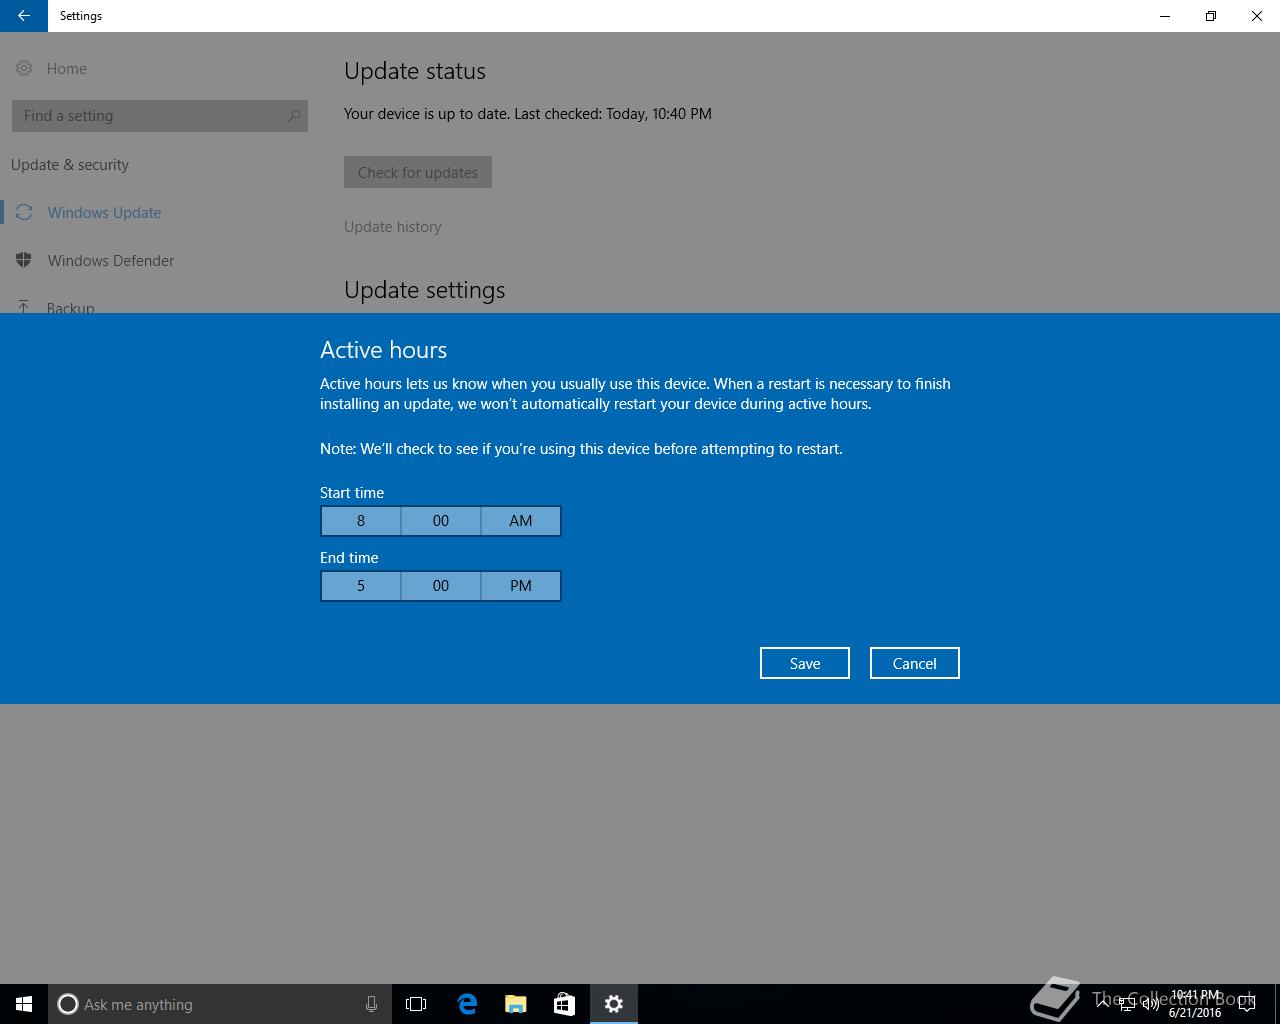This screenshot has height=1024, width=1280.
Task: Open Update history link
Action: 393,227
